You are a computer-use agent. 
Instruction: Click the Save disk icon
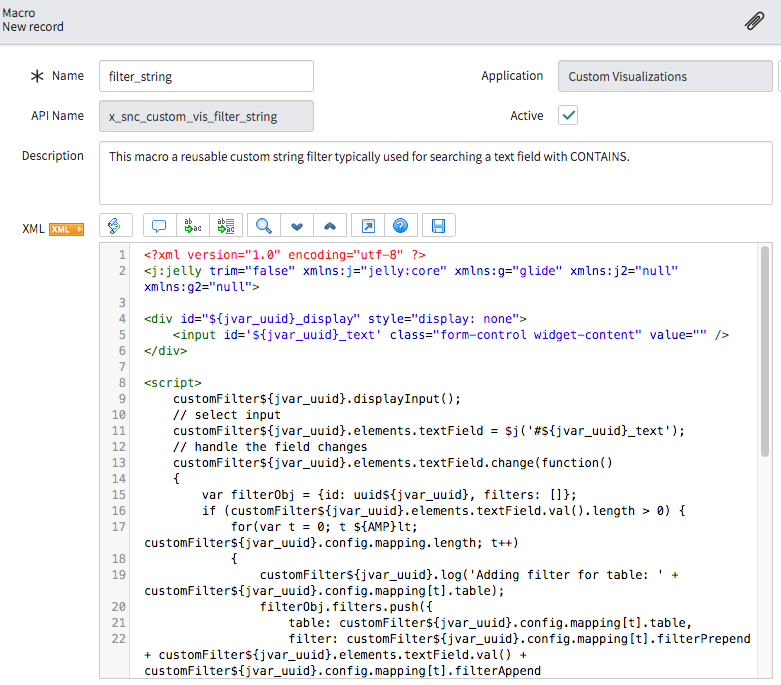pyautogui.click(x=438, y=225)
